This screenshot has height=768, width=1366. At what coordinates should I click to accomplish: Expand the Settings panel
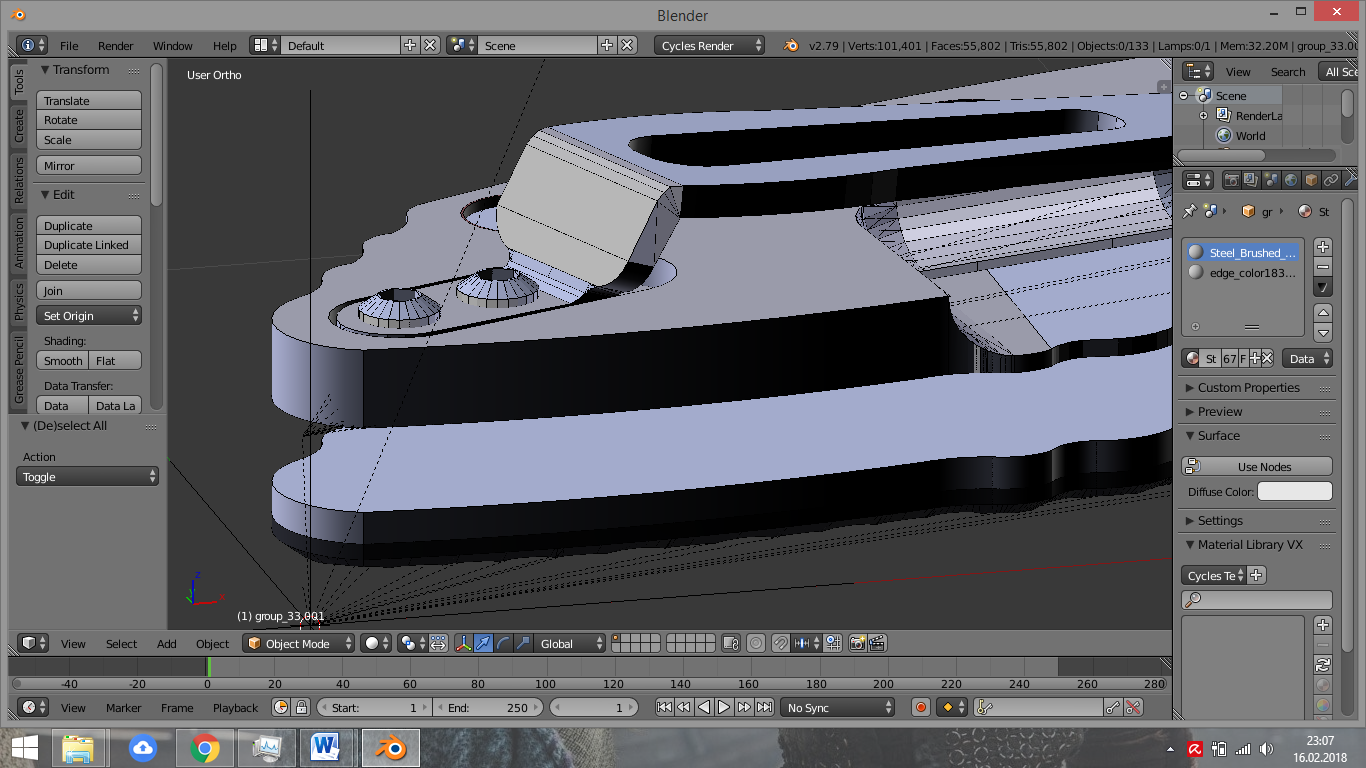(1258, 520)
